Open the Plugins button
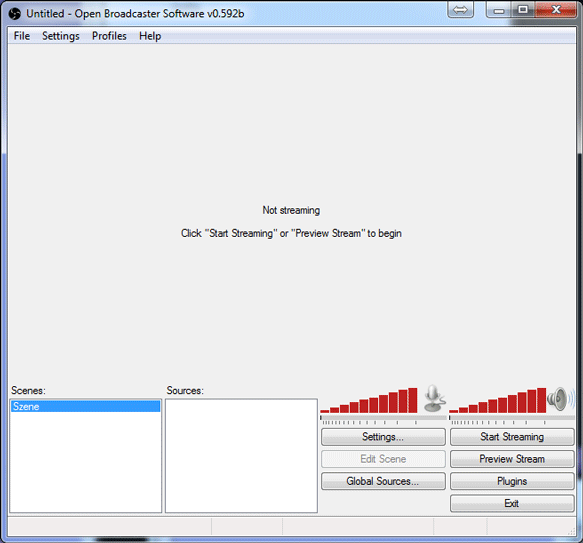The width and height of the screenshot is (583, 543). tap(512, 481)
